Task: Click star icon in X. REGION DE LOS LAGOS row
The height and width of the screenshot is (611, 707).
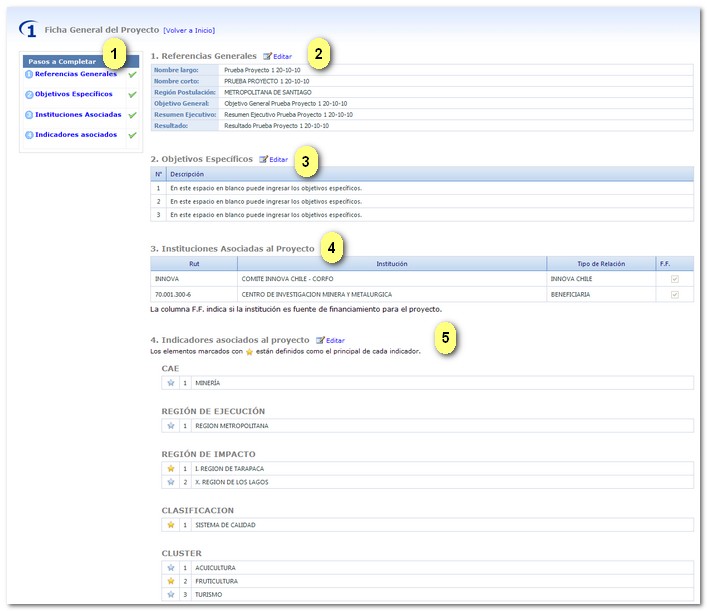Action: [x=171, y=482]
